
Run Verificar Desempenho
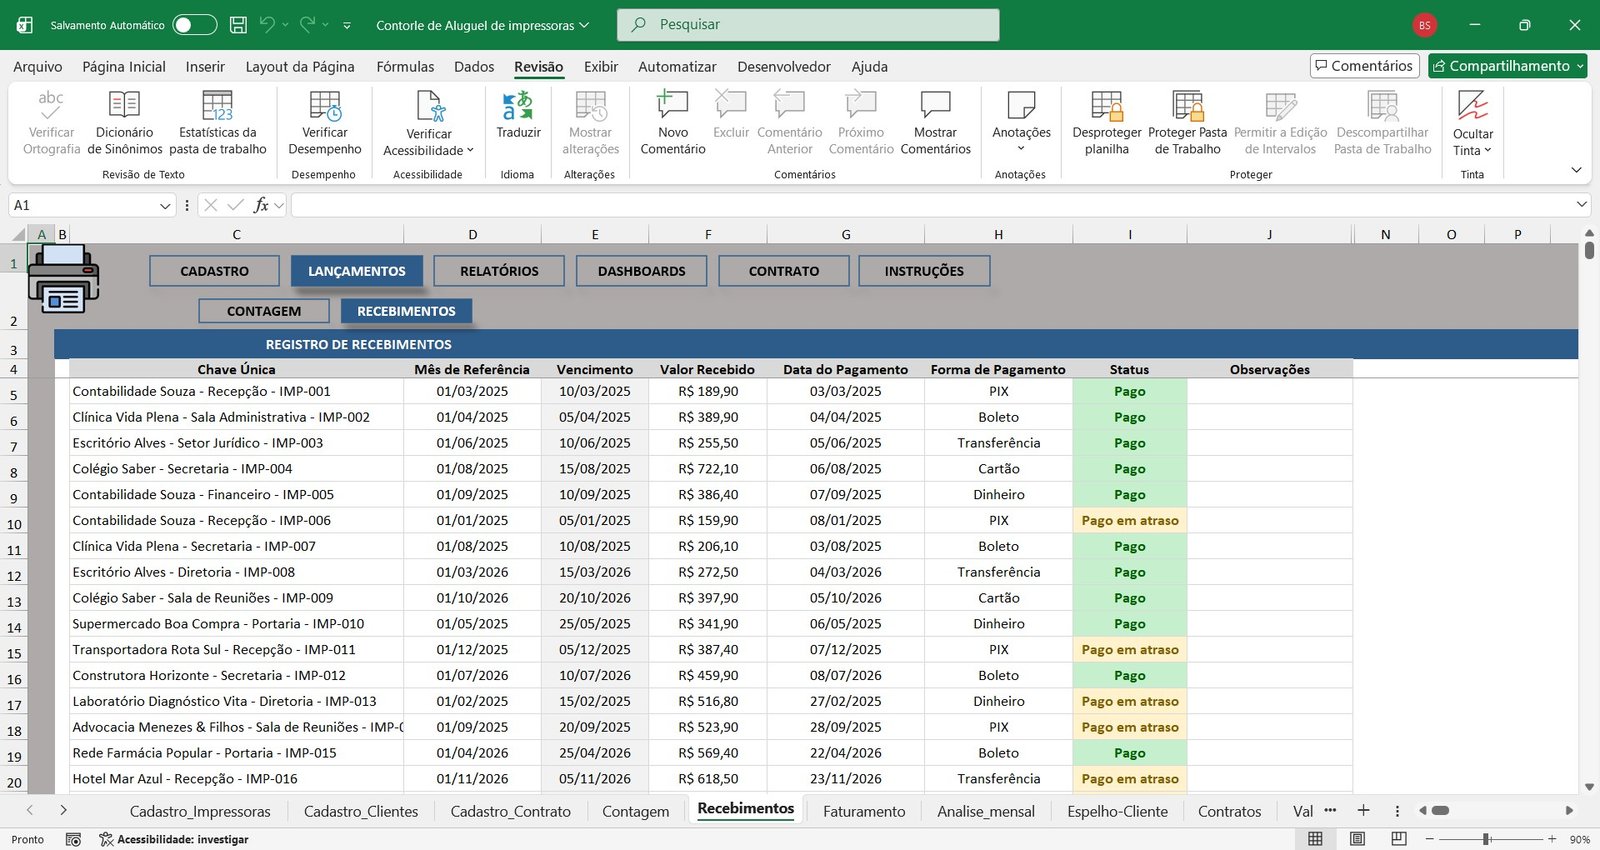[x=325, y=123]
